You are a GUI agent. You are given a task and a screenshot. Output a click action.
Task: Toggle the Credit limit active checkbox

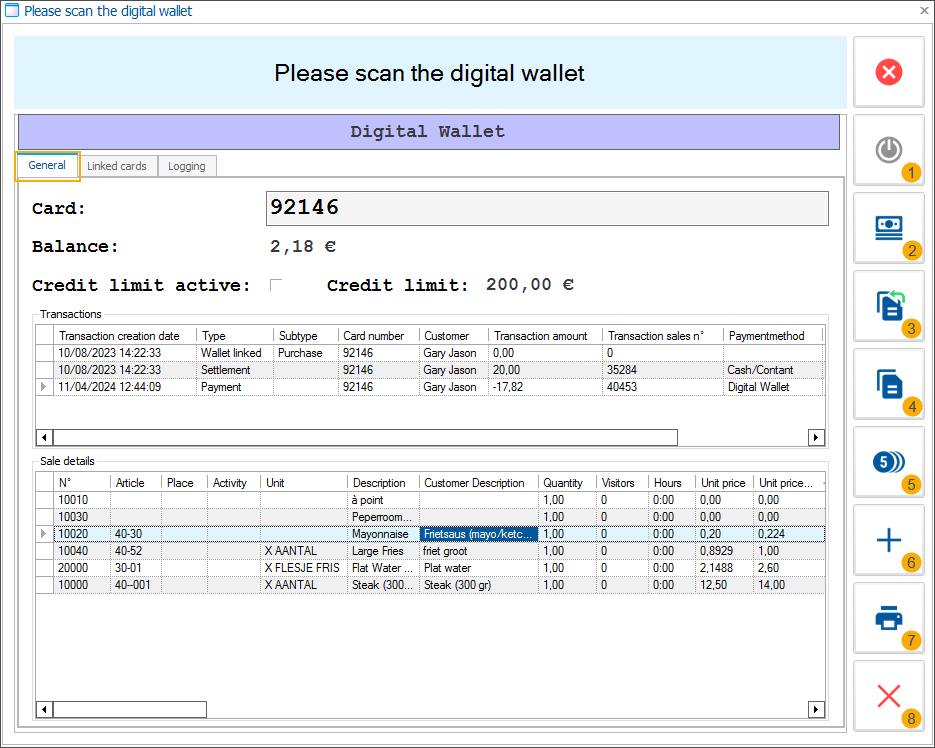click(276, 285)
